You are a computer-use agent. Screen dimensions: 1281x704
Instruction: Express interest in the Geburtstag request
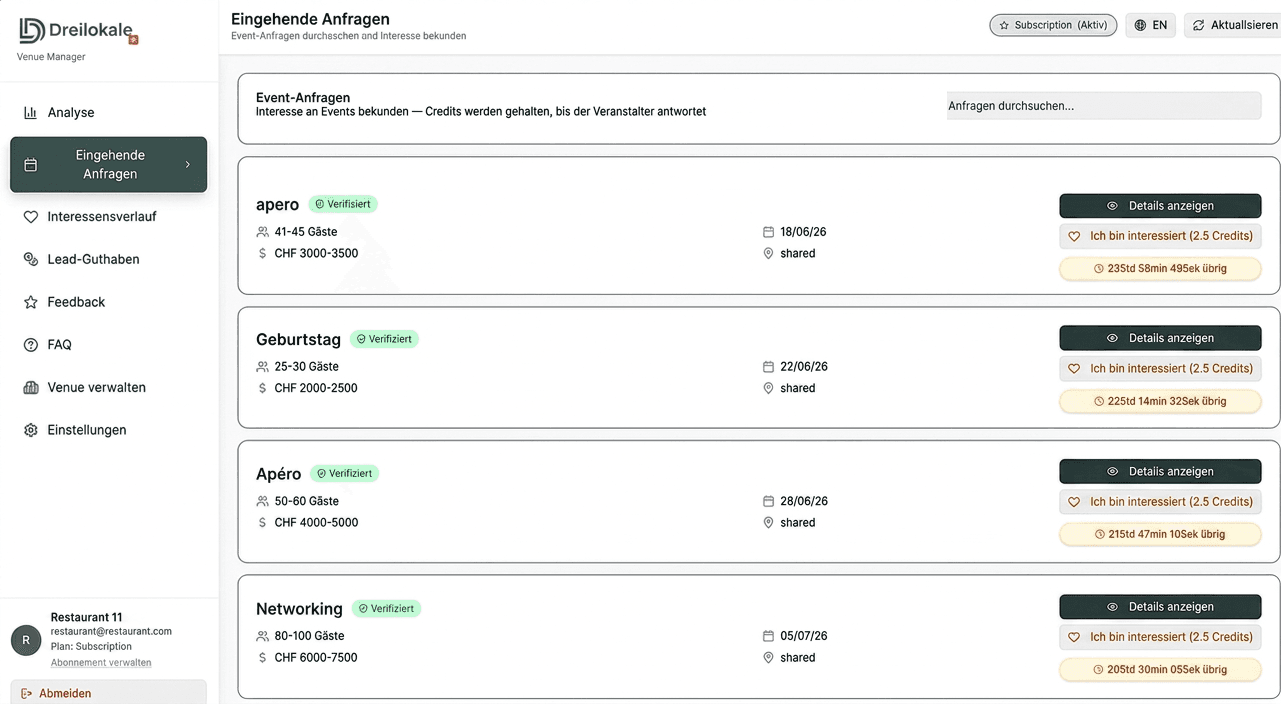(x=1160, y=369)
